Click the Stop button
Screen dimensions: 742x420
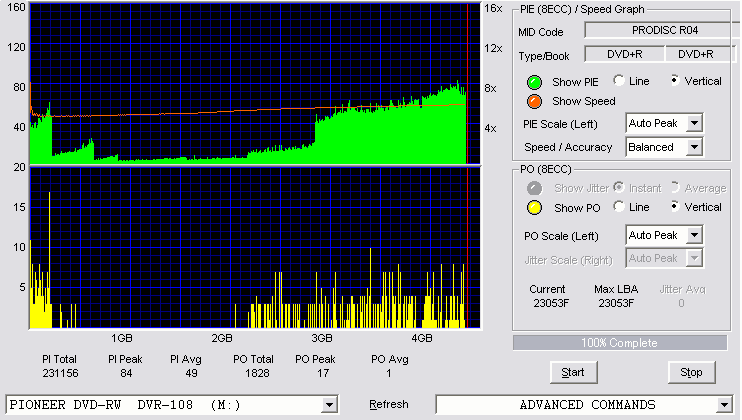pos(691,373)
